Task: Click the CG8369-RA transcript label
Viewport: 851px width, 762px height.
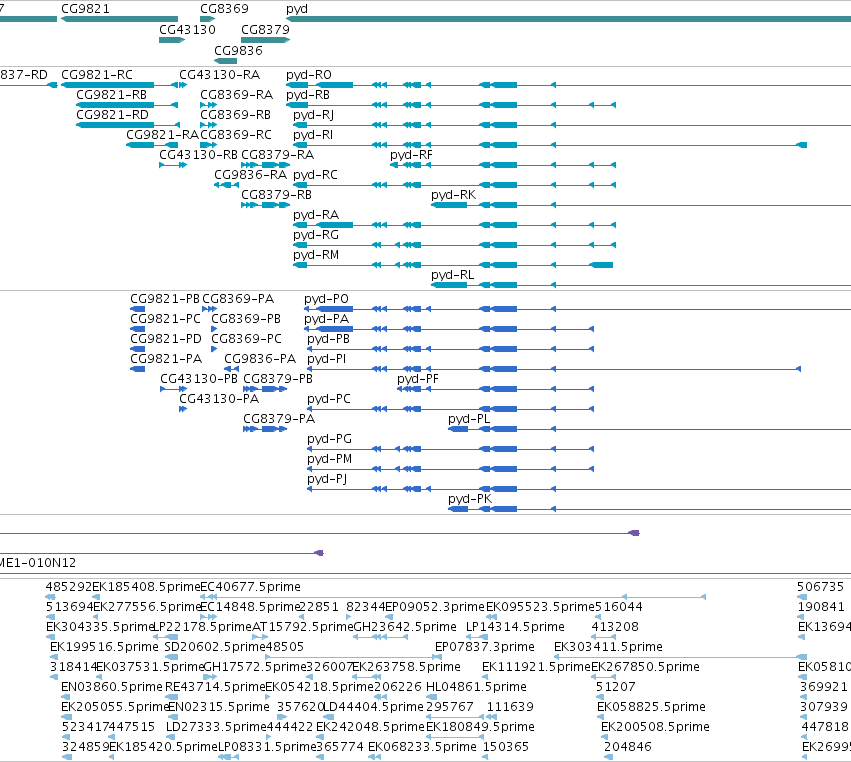Action: [x=236, y=94]
